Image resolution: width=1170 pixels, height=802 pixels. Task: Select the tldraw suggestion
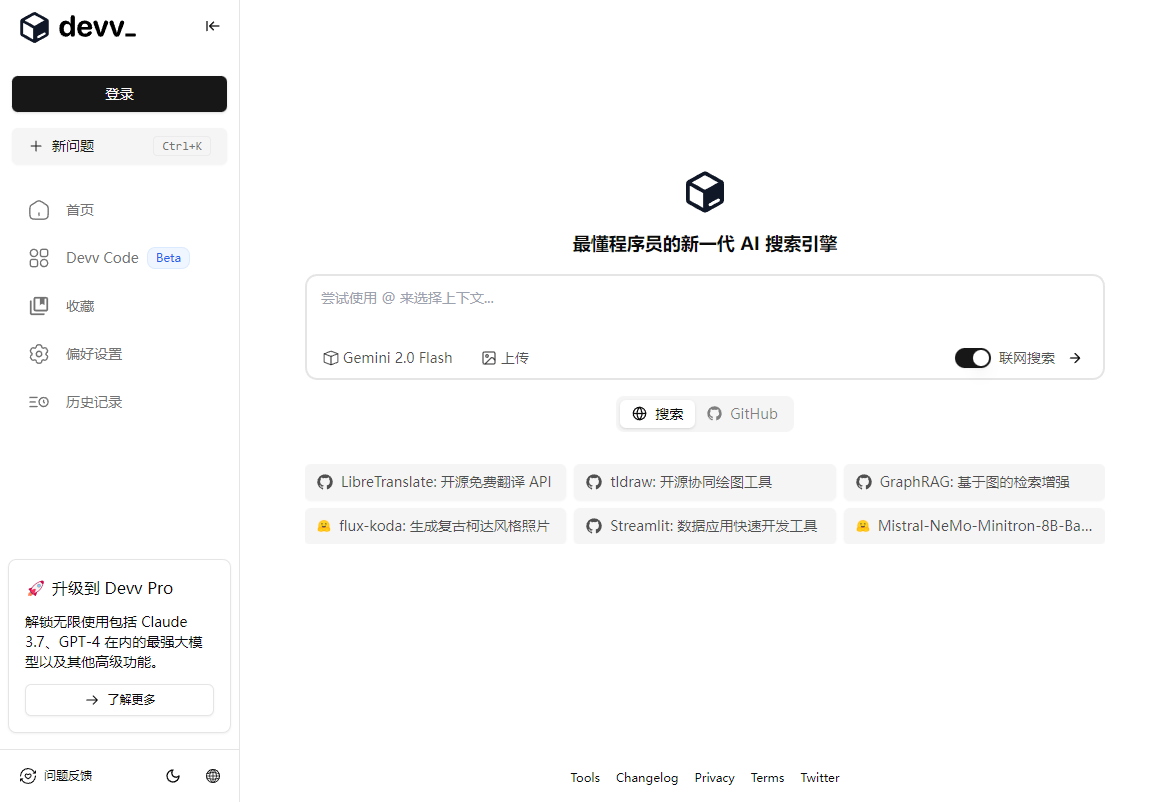coord(704,482)
